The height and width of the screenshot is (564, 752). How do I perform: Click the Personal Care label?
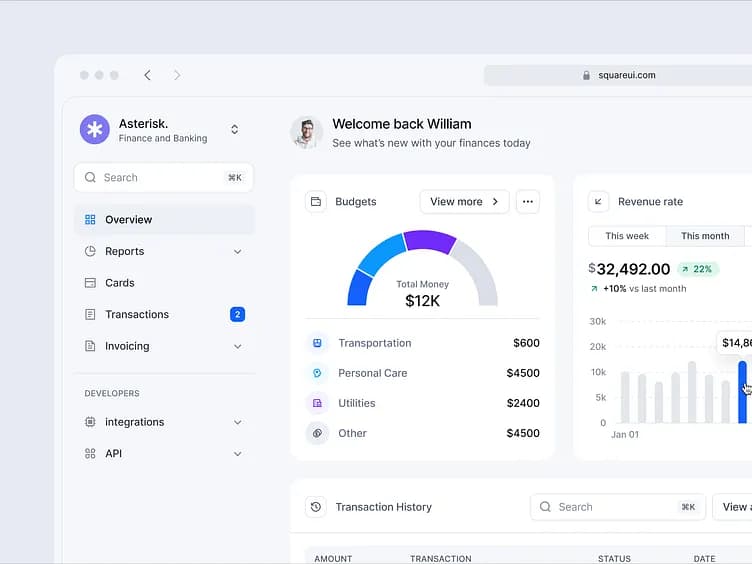(373, 373)
